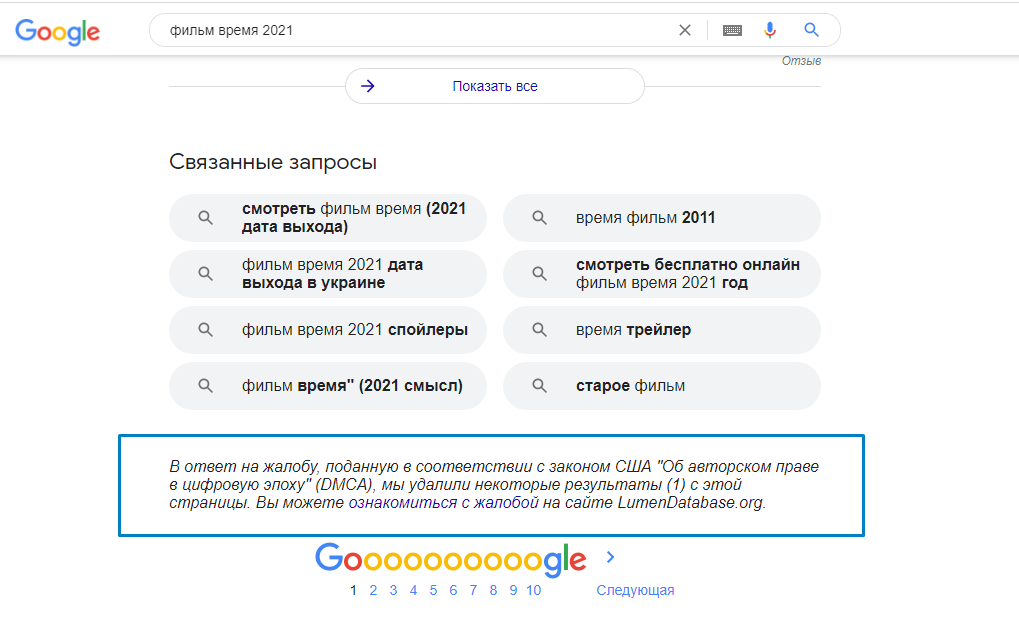Image resolution: width=1019 pixels, height=633 pixels.
Task: Jump to results page 10
Action: (x=533, y=590)
